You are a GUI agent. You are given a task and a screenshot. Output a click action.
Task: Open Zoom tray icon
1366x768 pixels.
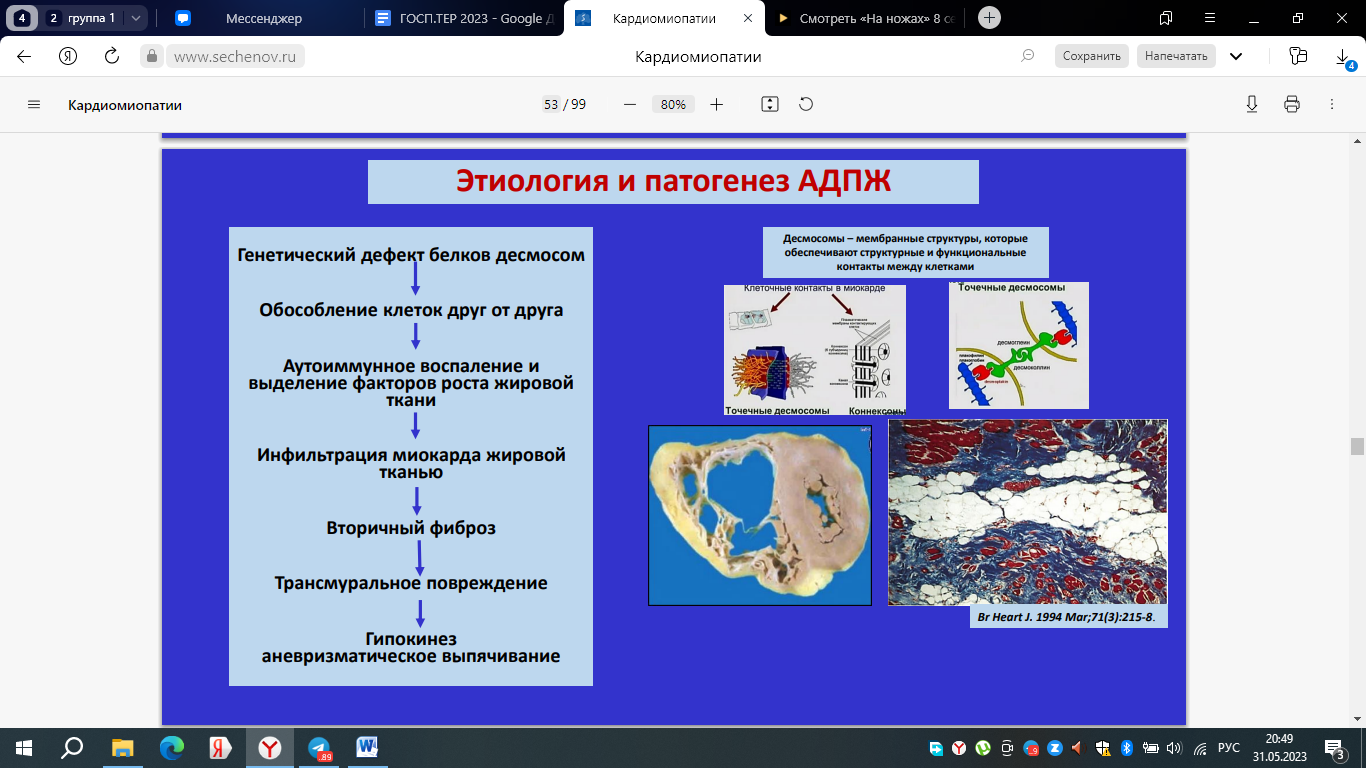1054,748
